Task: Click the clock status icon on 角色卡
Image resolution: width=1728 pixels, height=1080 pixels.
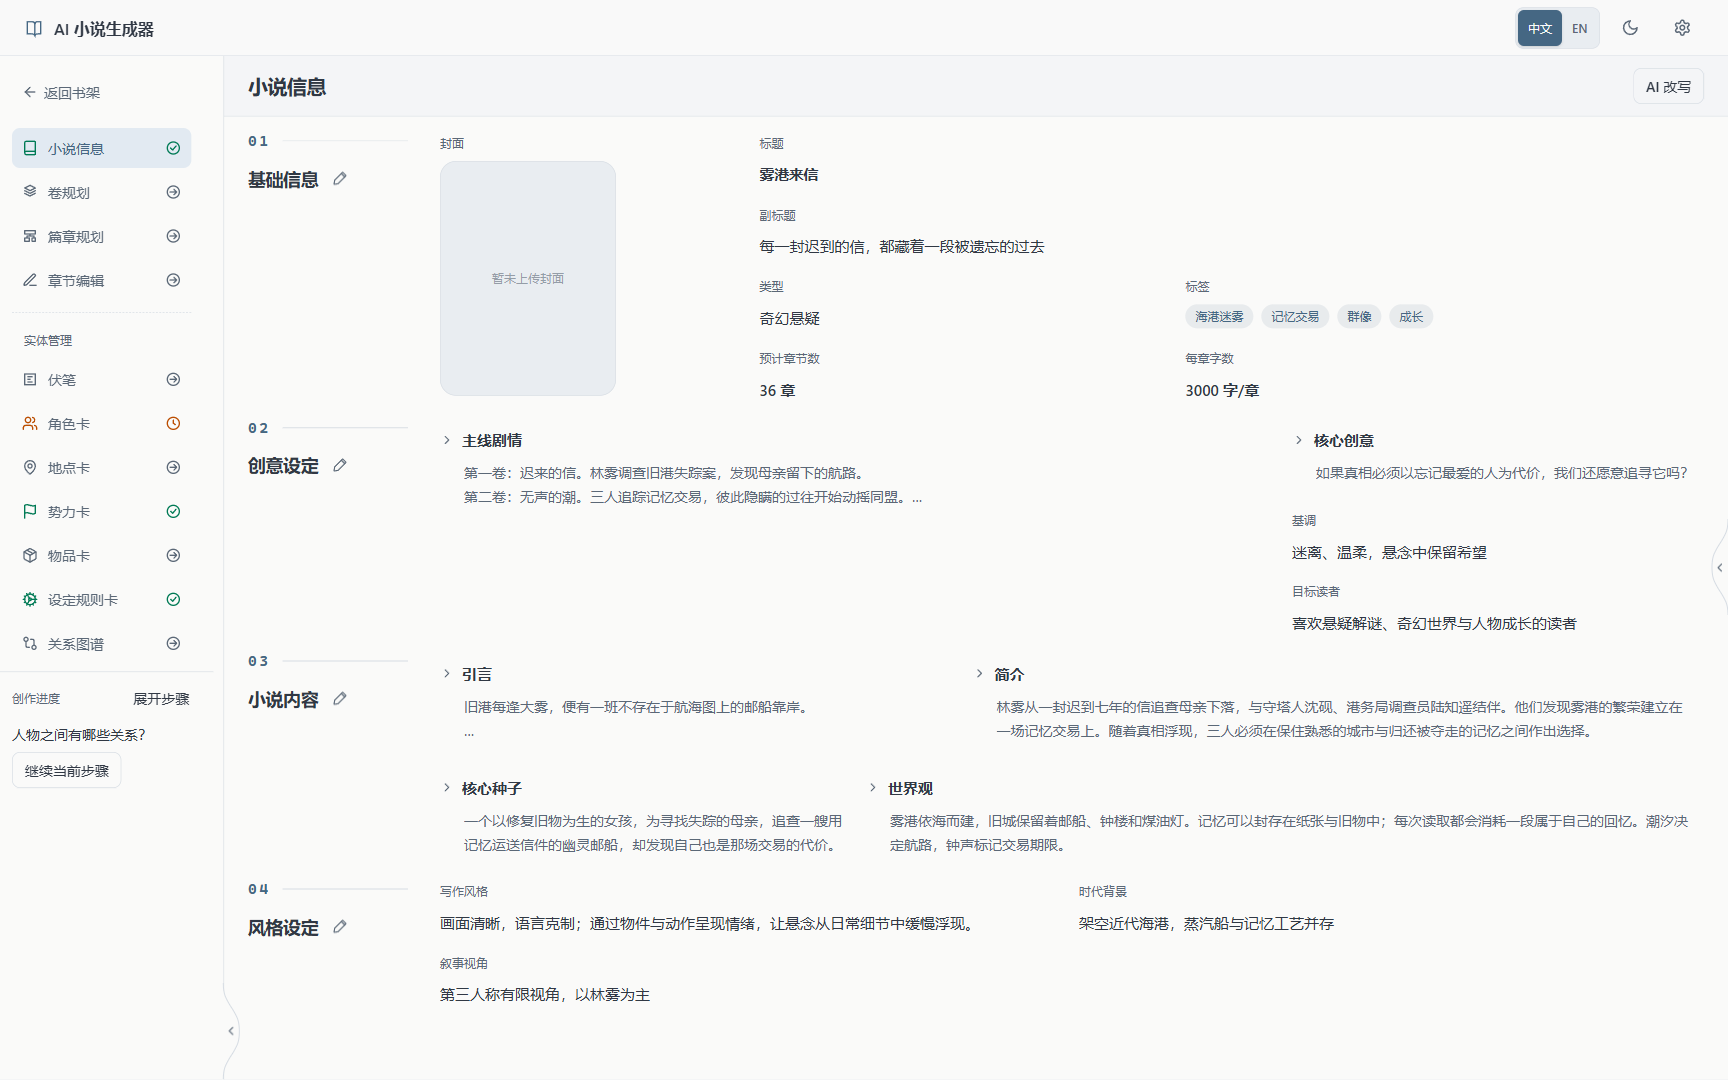Action: (x=173, y=424)
